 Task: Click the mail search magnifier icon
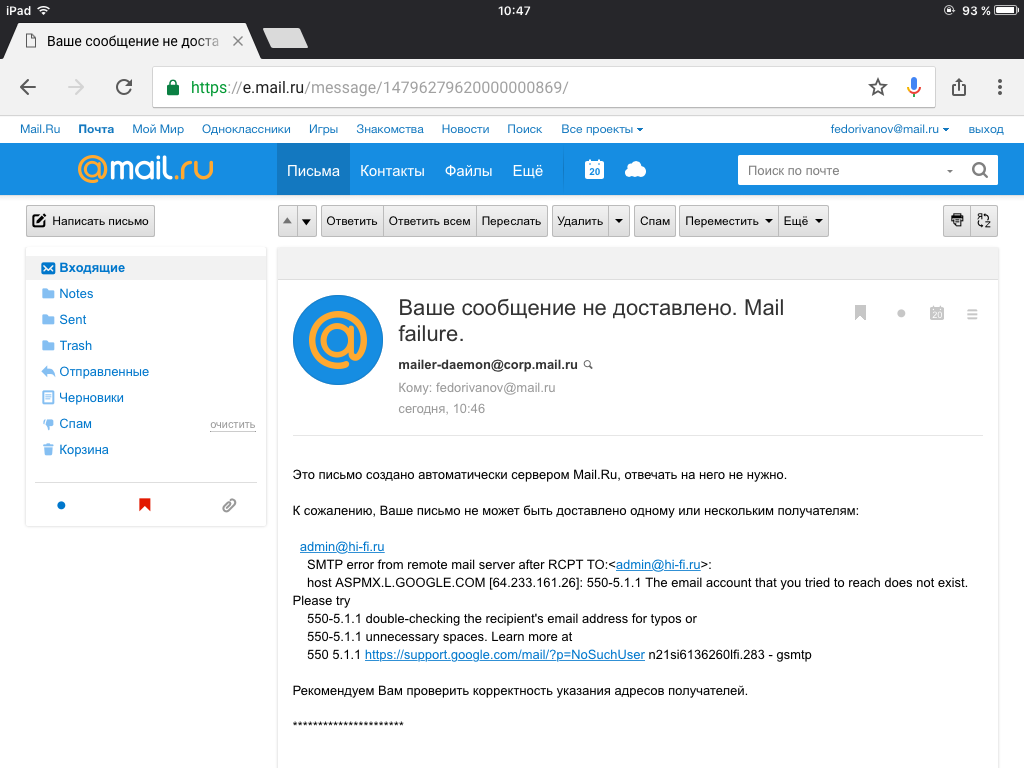pyautogui.click(x=980, y=170)
